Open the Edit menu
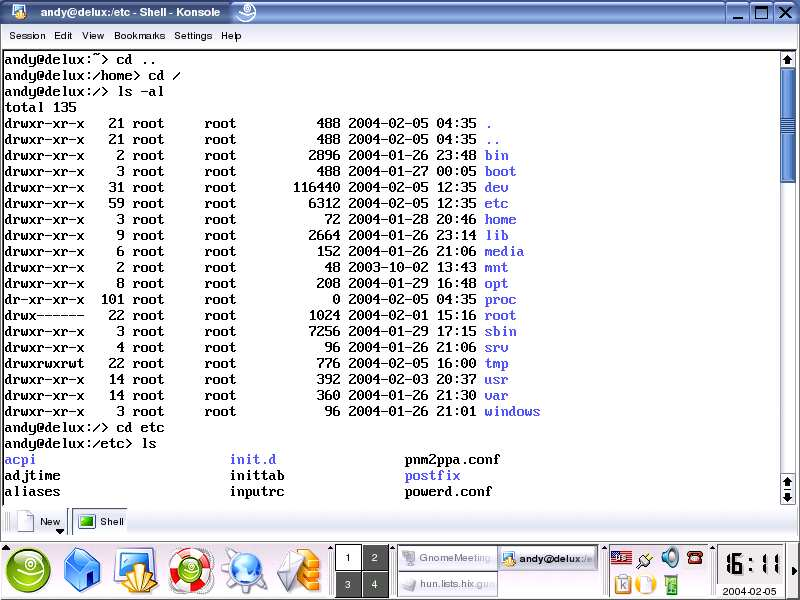The height and width of the screenshot is (600, 800). click(x=63, y=36)
